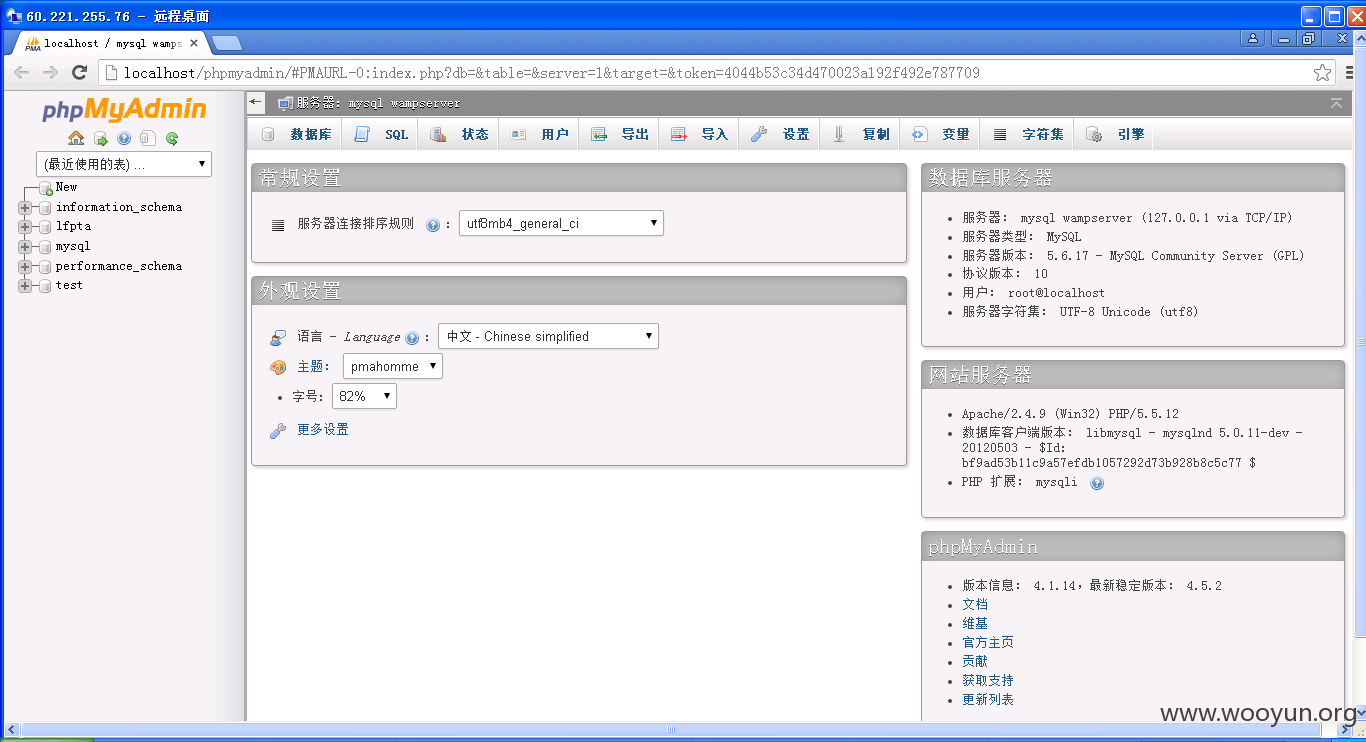Select the test database name
The height and width of the screenshot is (742, 1366).
click(x=69, y=286)
